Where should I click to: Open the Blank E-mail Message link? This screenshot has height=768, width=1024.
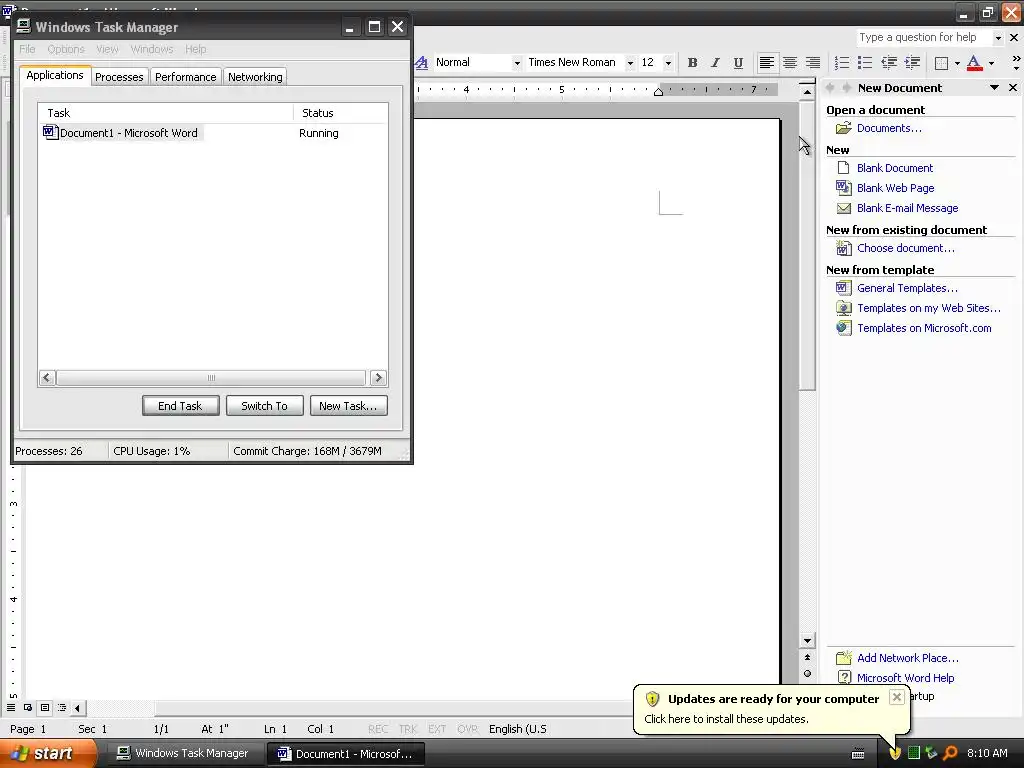[907, 208]
